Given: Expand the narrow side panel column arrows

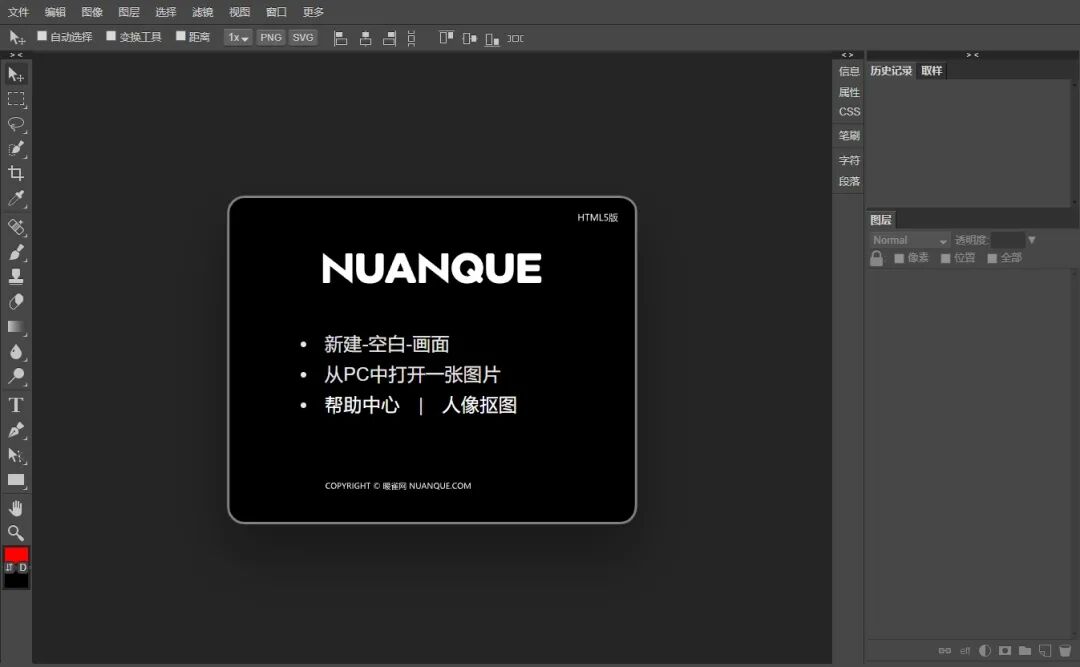Looking at the screenshot, I should click(847, 54).
